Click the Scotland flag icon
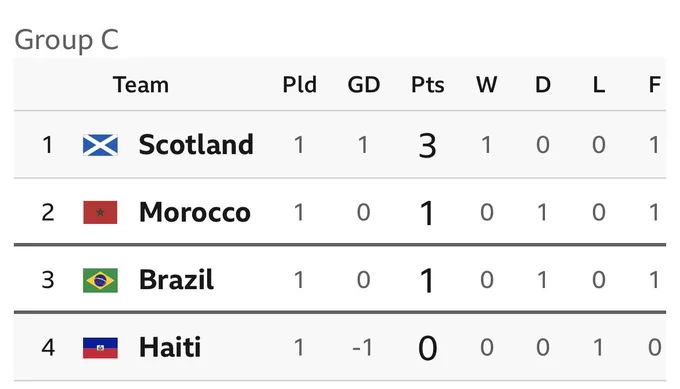Viewport: 680px width, 389px height. point(100,145)
